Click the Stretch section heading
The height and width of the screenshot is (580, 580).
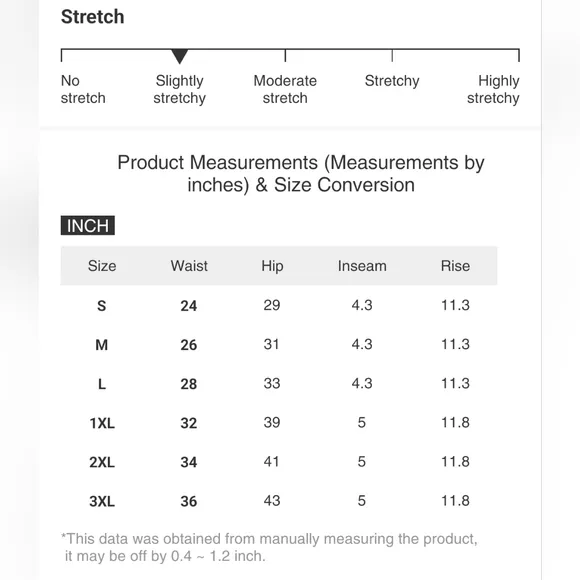[x=92, y=17]
